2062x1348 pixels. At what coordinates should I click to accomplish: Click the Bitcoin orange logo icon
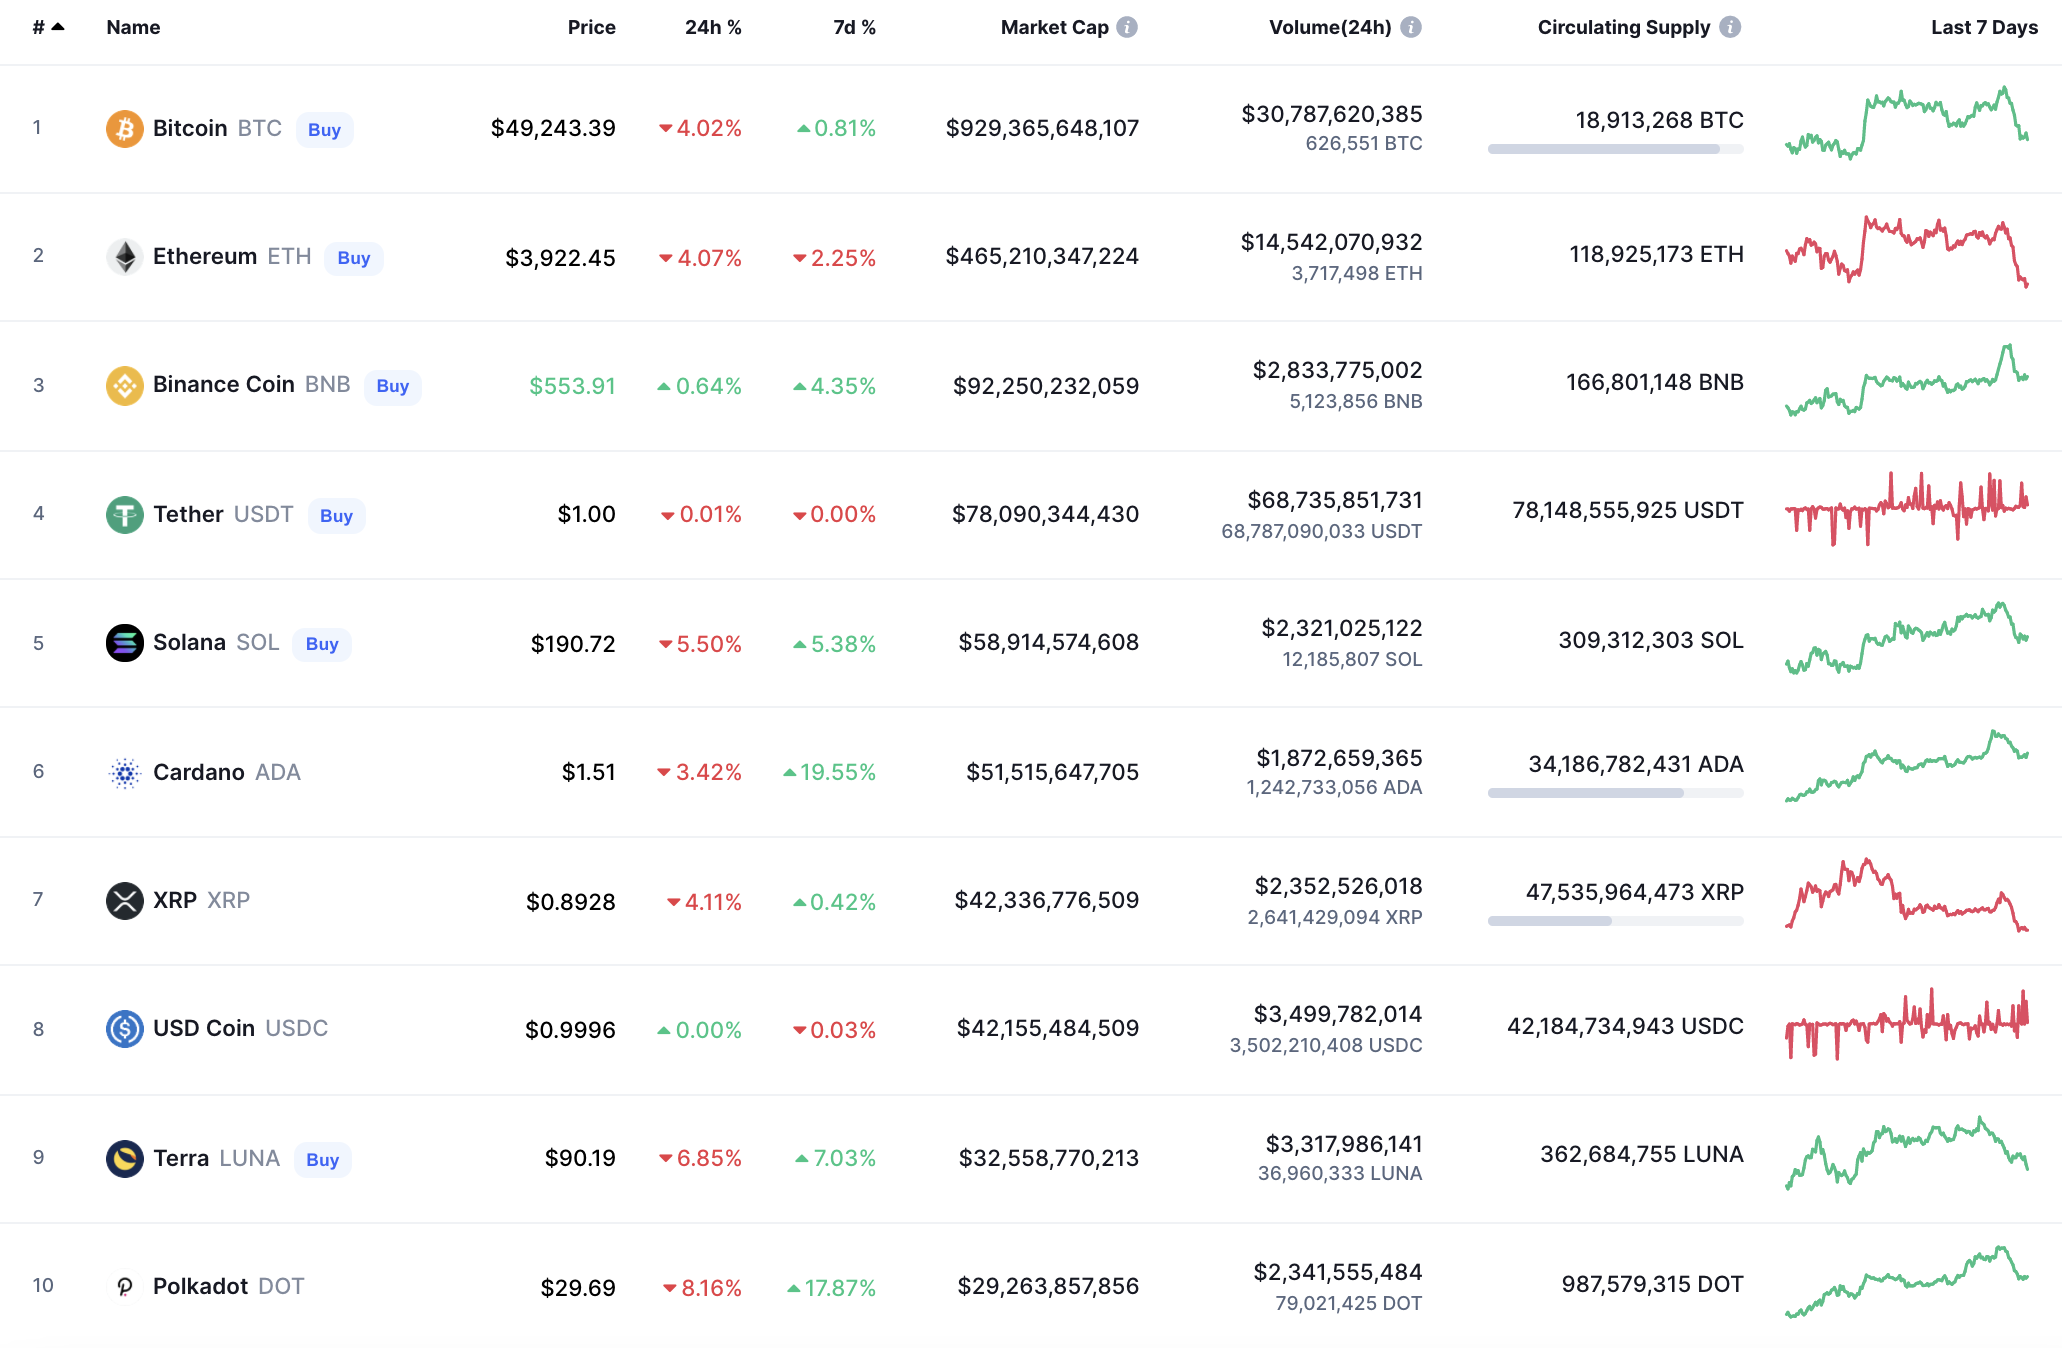click(x=124, y=129)
